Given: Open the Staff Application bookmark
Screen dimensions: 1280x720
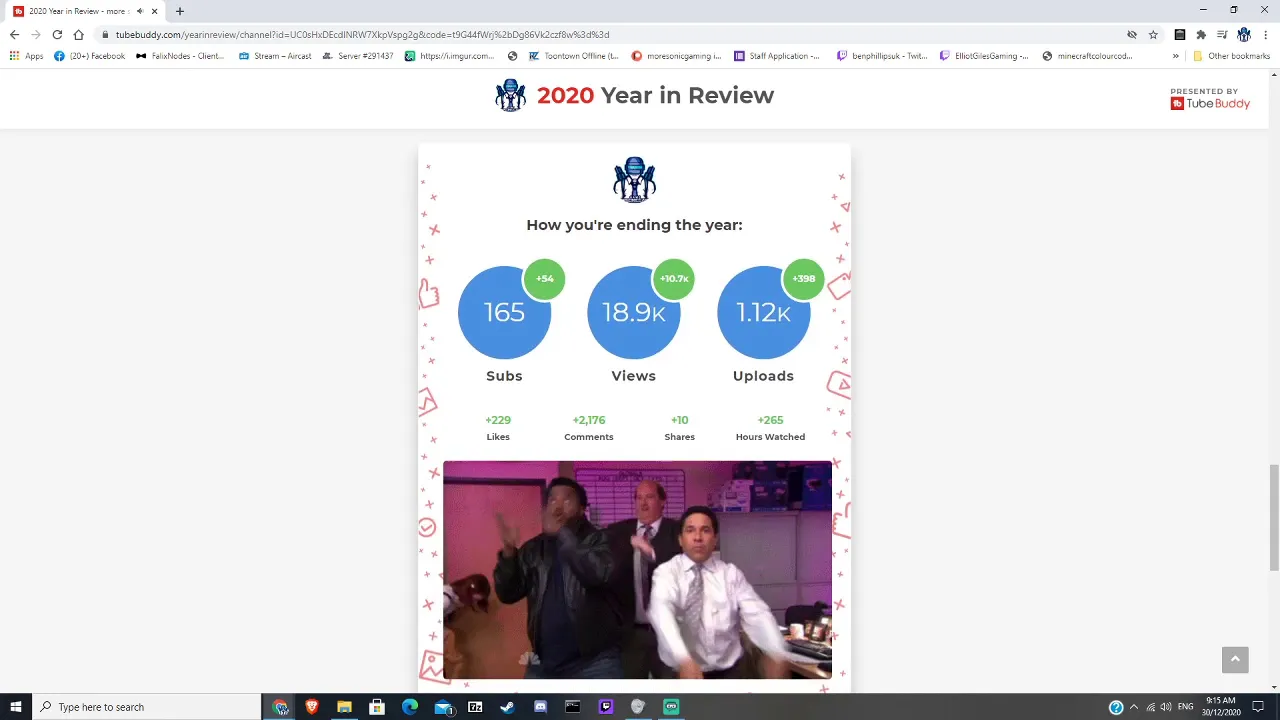Looking at the screenshot, I should point(777,56).
